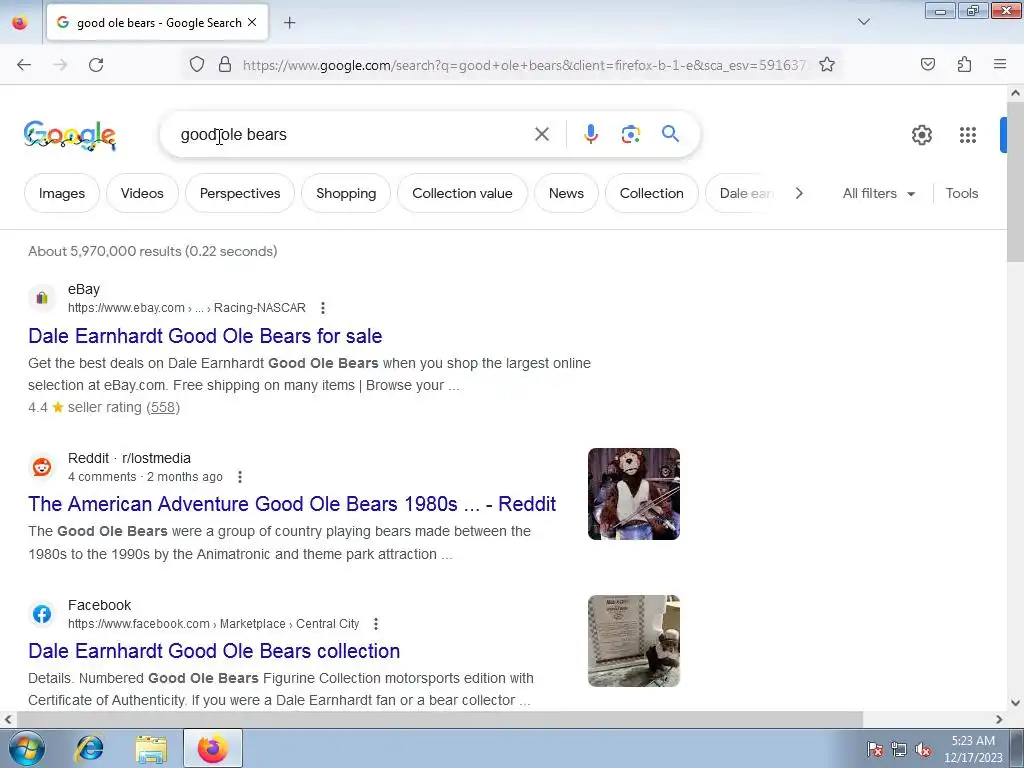Click the network tray icon
This screenshot has width=1024, height=768.
pyautogui.click(x=899, y=749)
